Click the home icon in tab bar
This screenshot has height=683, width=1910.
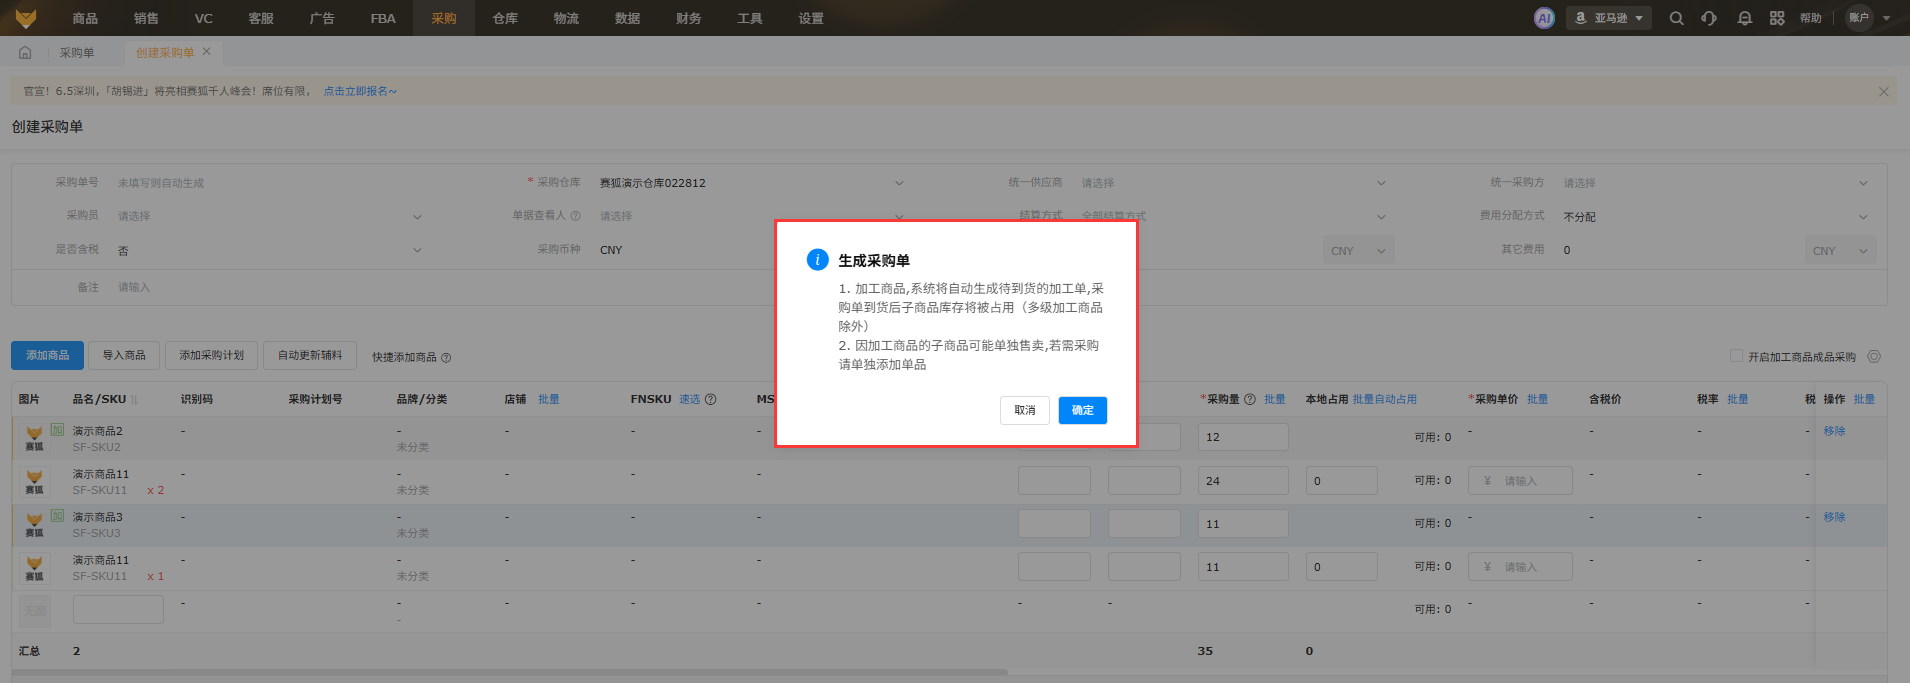pyautogui.click(x=25, y=53)
